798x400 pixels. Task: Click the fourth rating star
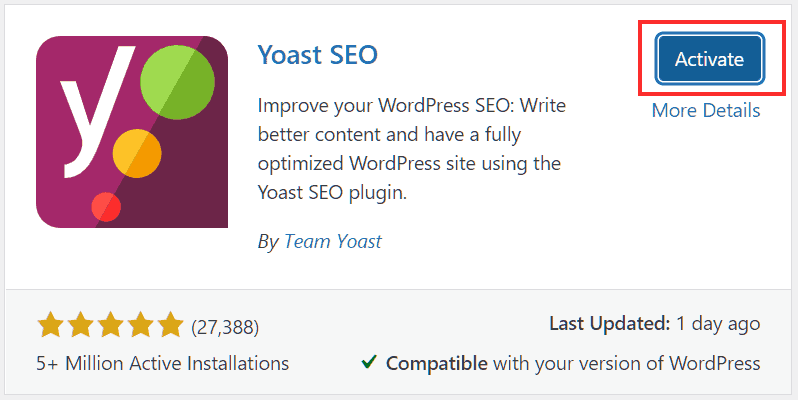[x=140, y=325]
